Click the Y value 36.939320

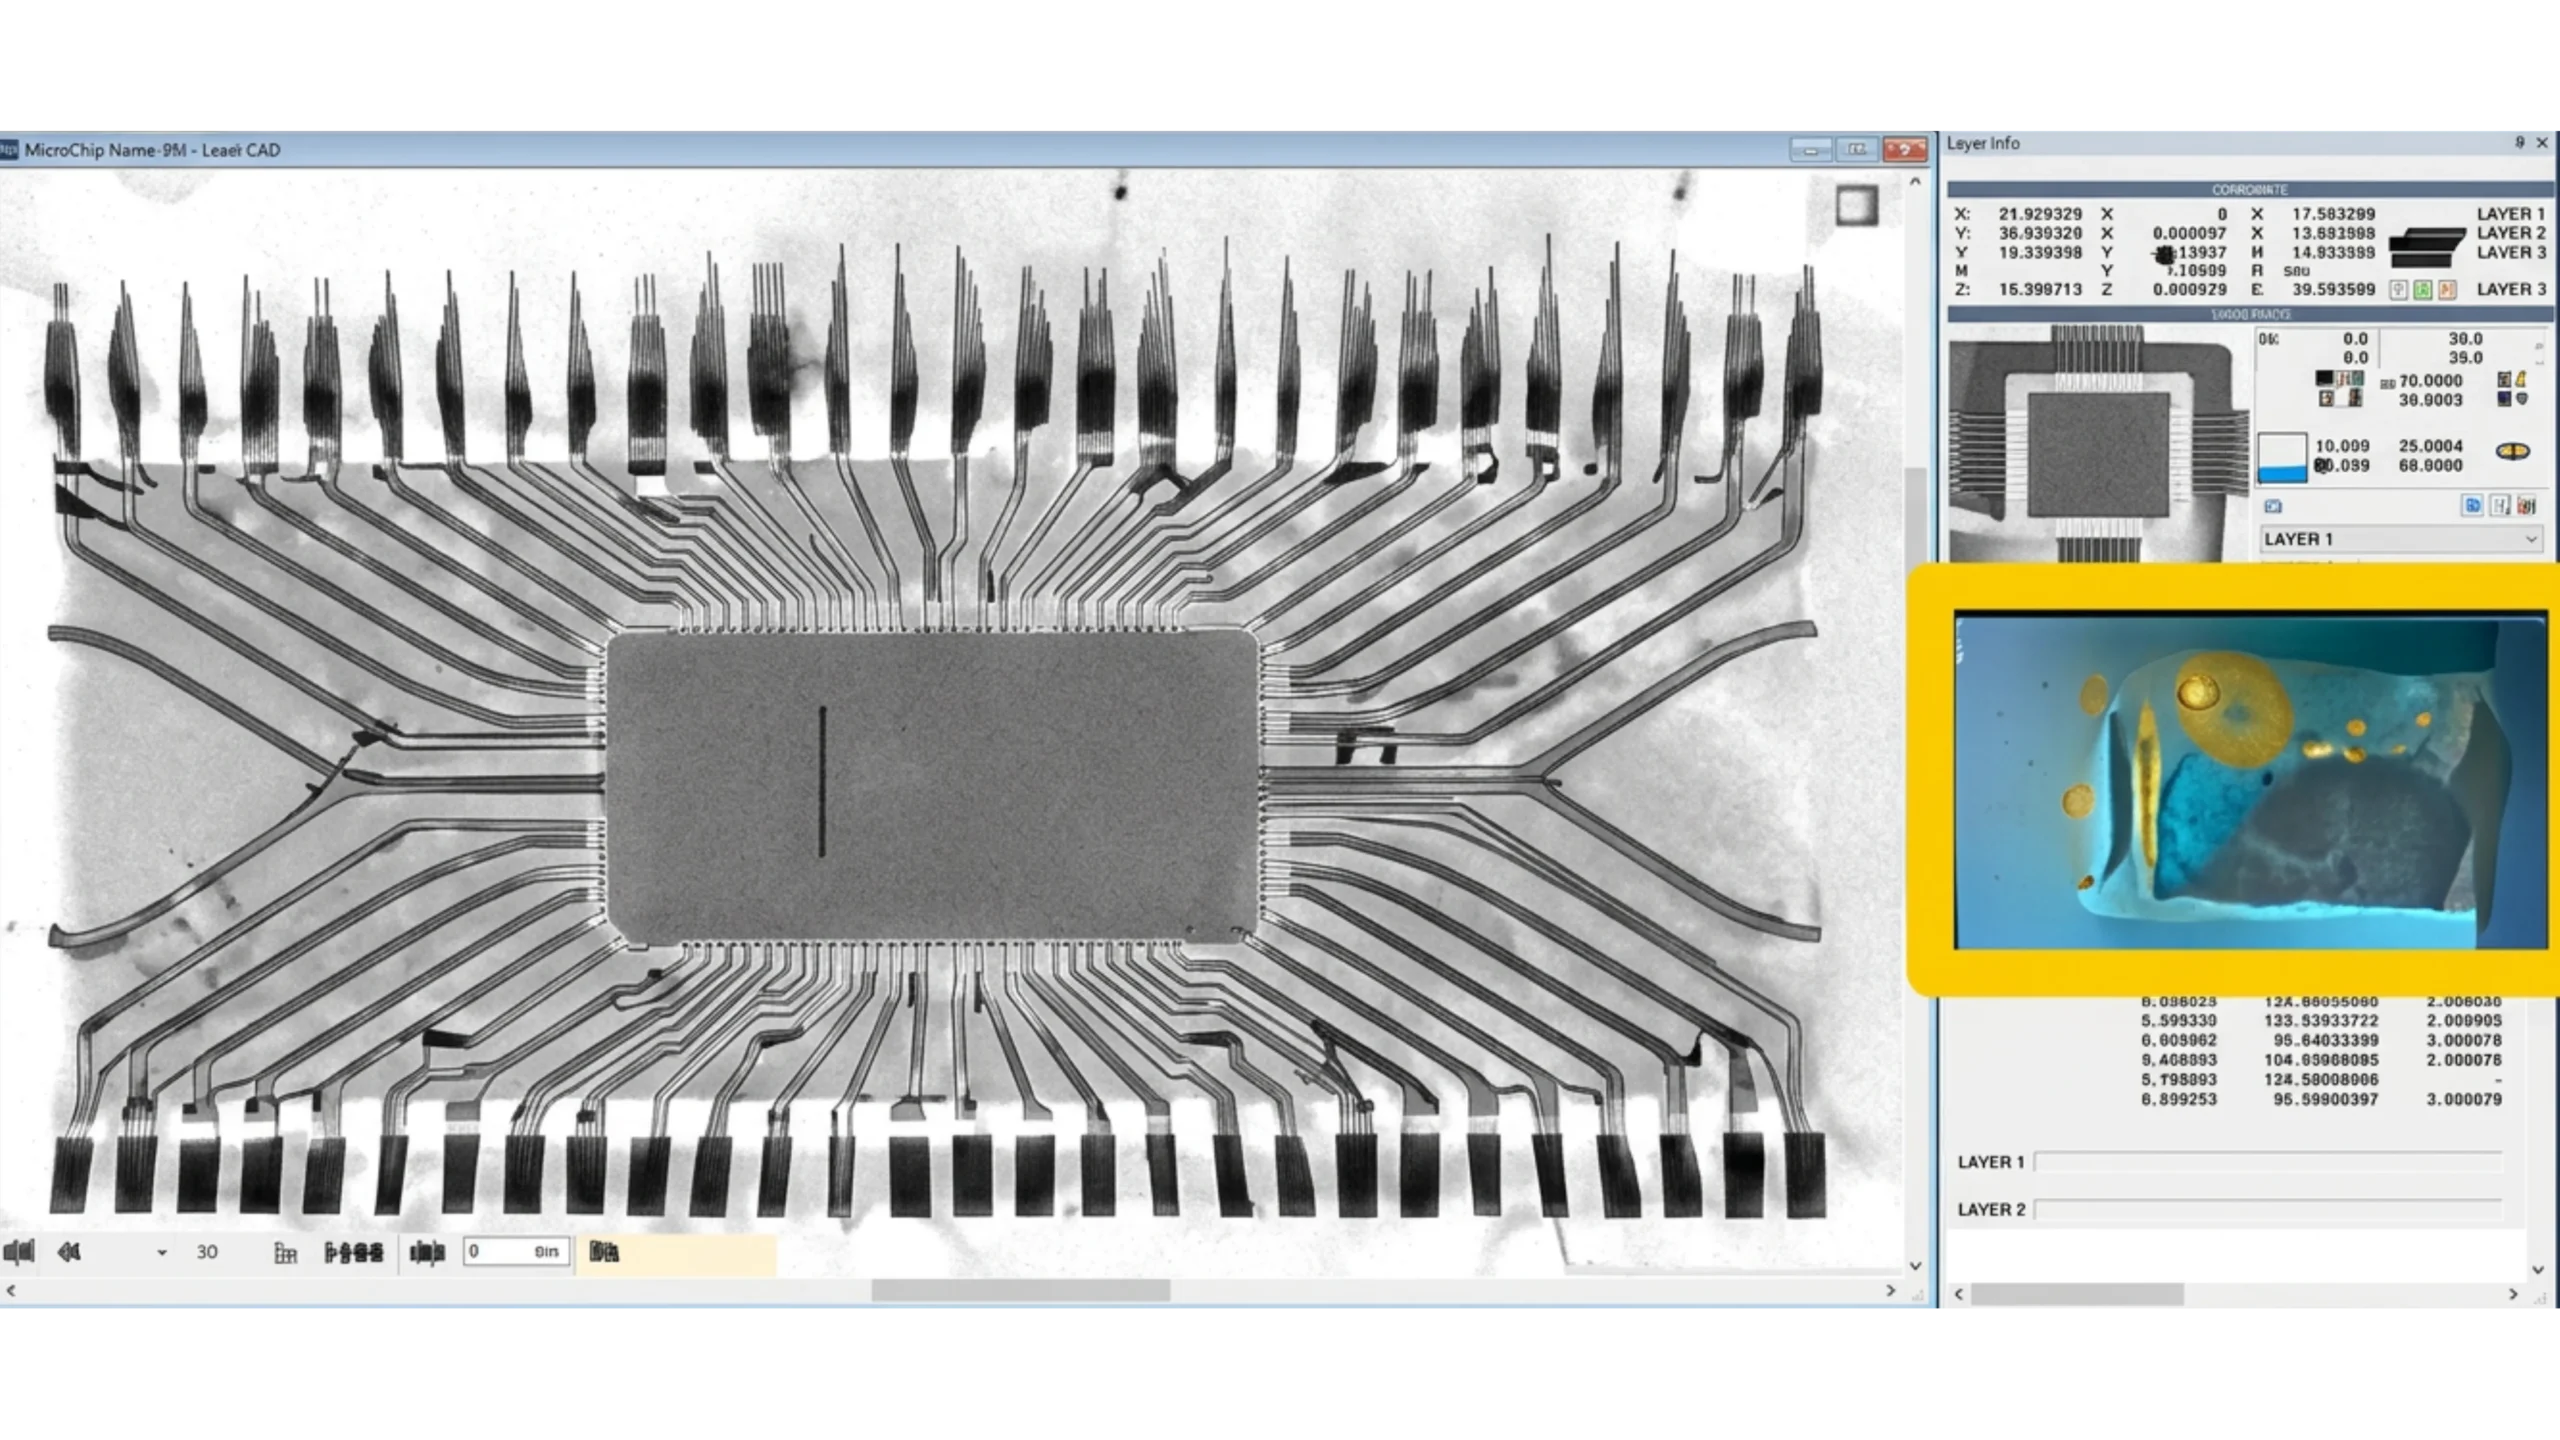coord(2040,233)
